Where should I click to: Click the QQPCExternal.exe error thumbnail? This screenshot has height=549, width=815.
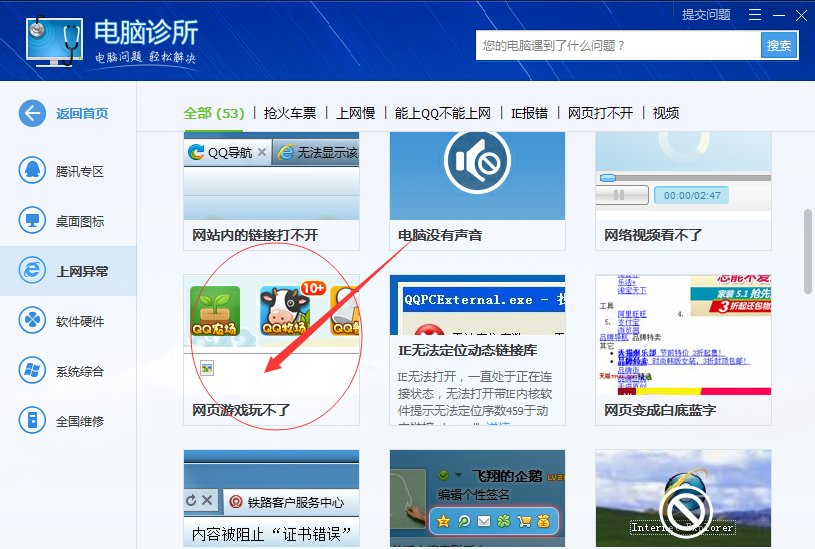(x=477, y=305)
